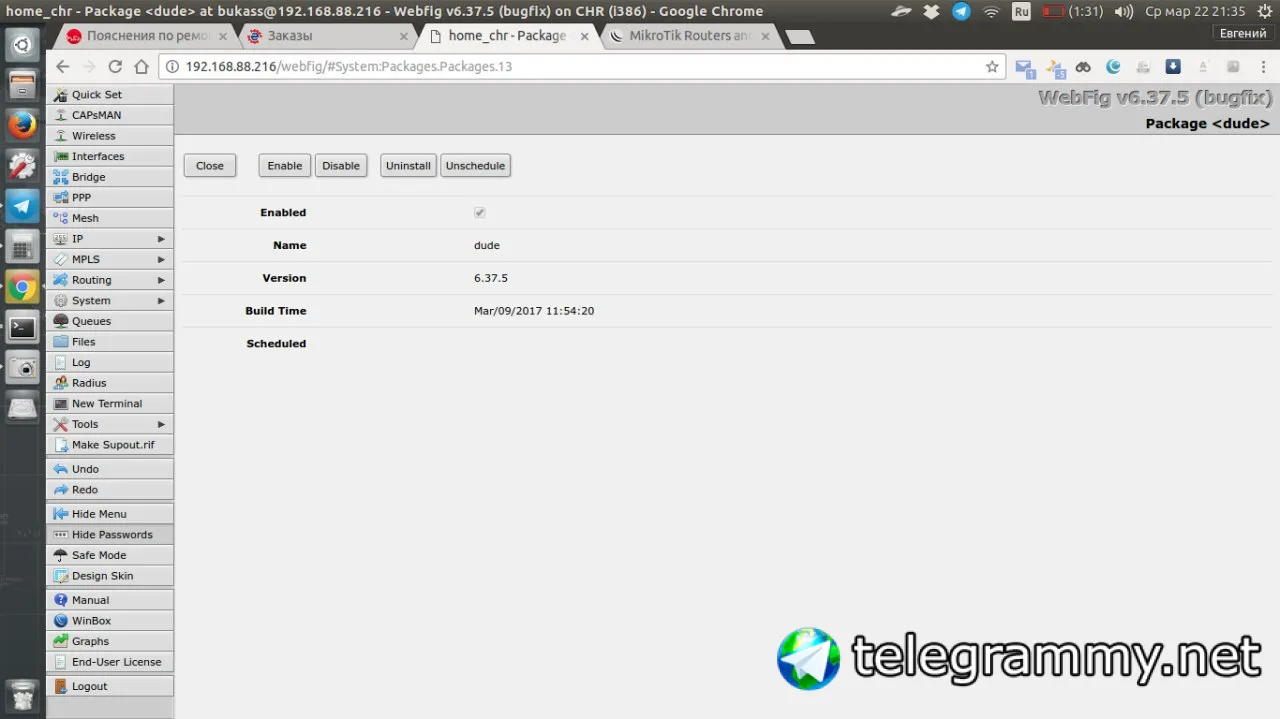Click the Log icon in the sidebar

pos(61,362)
